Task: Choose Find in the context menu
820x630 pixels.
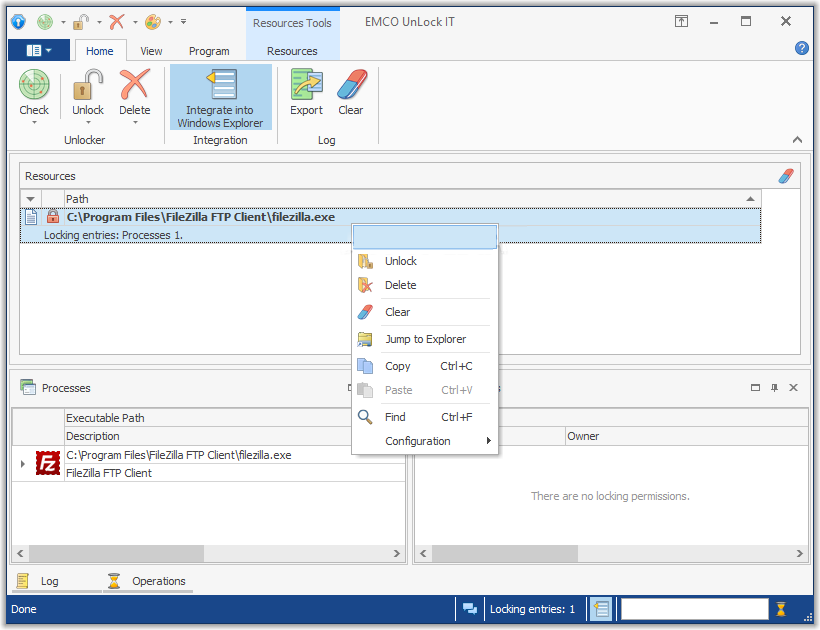Action: pyautogui.click(x=395, y=416)
